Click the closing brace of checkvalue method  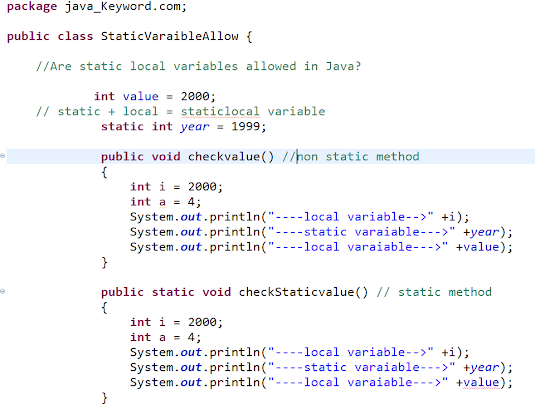tap(104, 262)
